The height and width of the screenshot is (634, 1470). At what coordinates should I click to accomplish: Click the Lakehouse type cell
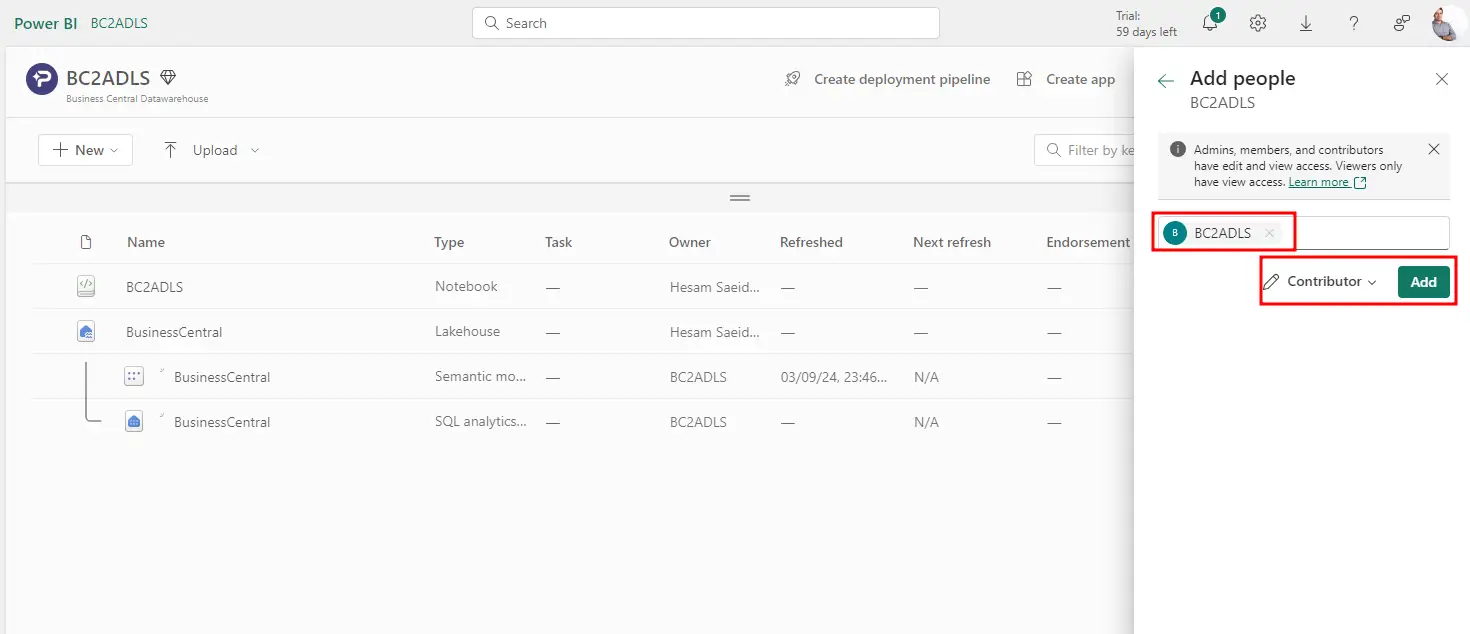click(467, 331)
